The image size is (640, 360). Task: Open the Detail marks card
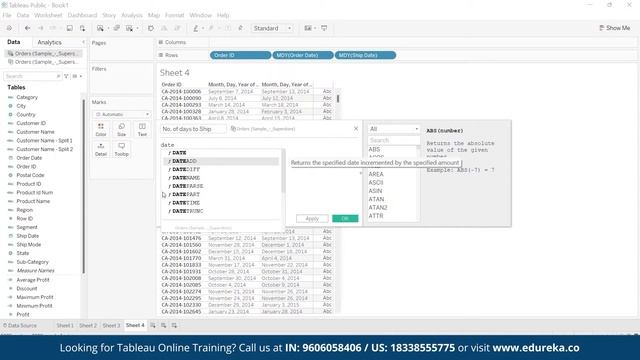pyautogui.click(x=101, y=149)
